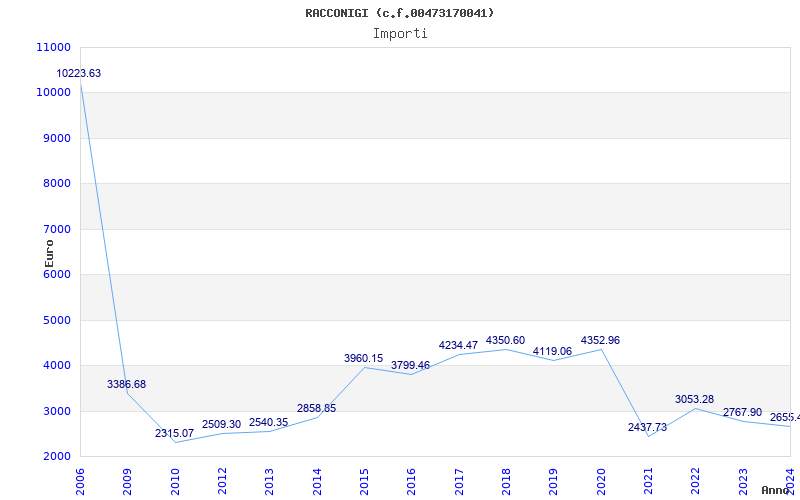800x500 pixels.
Task: Click the 2015 x-axis year label
Action: (364, 478)
